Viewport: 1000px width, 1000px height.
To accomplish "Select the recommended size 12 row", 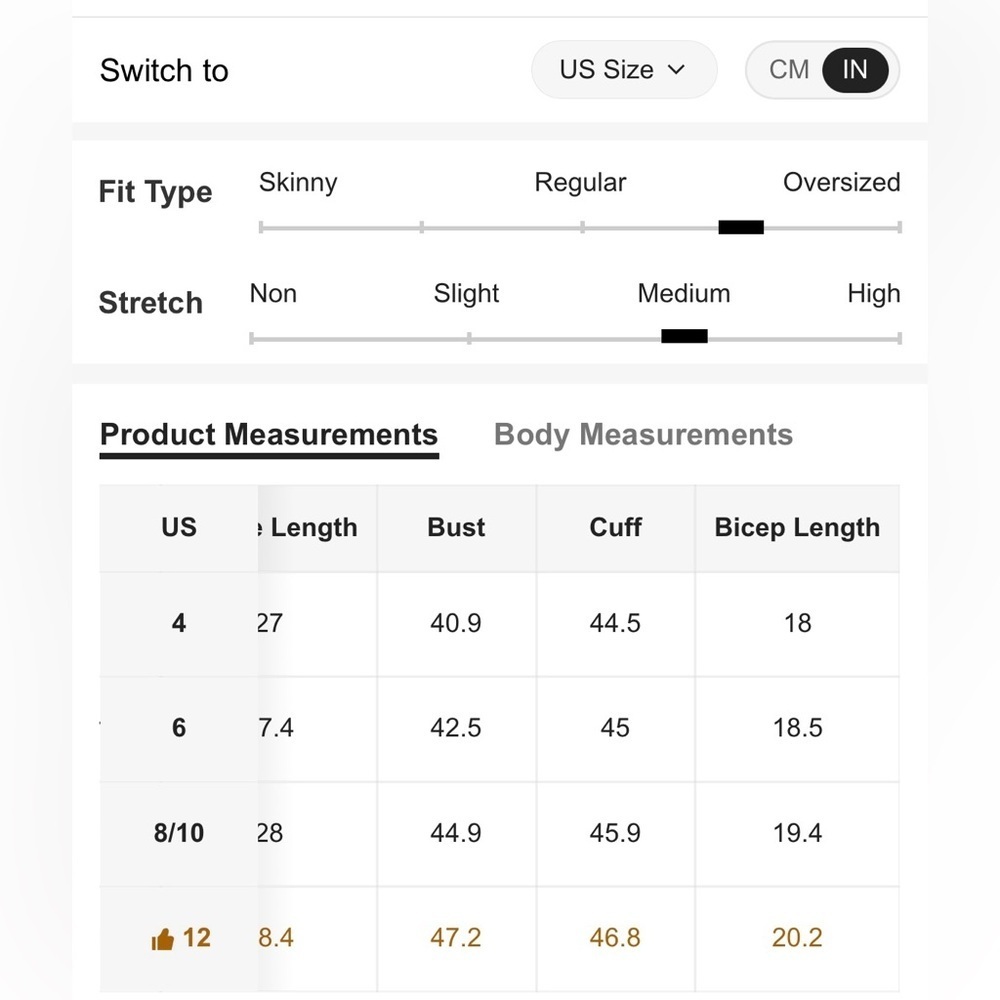I will click(499, 938).
